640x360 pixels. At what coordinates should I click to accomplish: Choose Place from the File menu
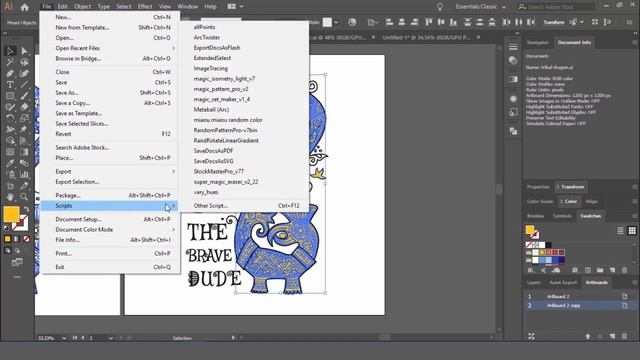pyautogui.click(x=110, y=158)
